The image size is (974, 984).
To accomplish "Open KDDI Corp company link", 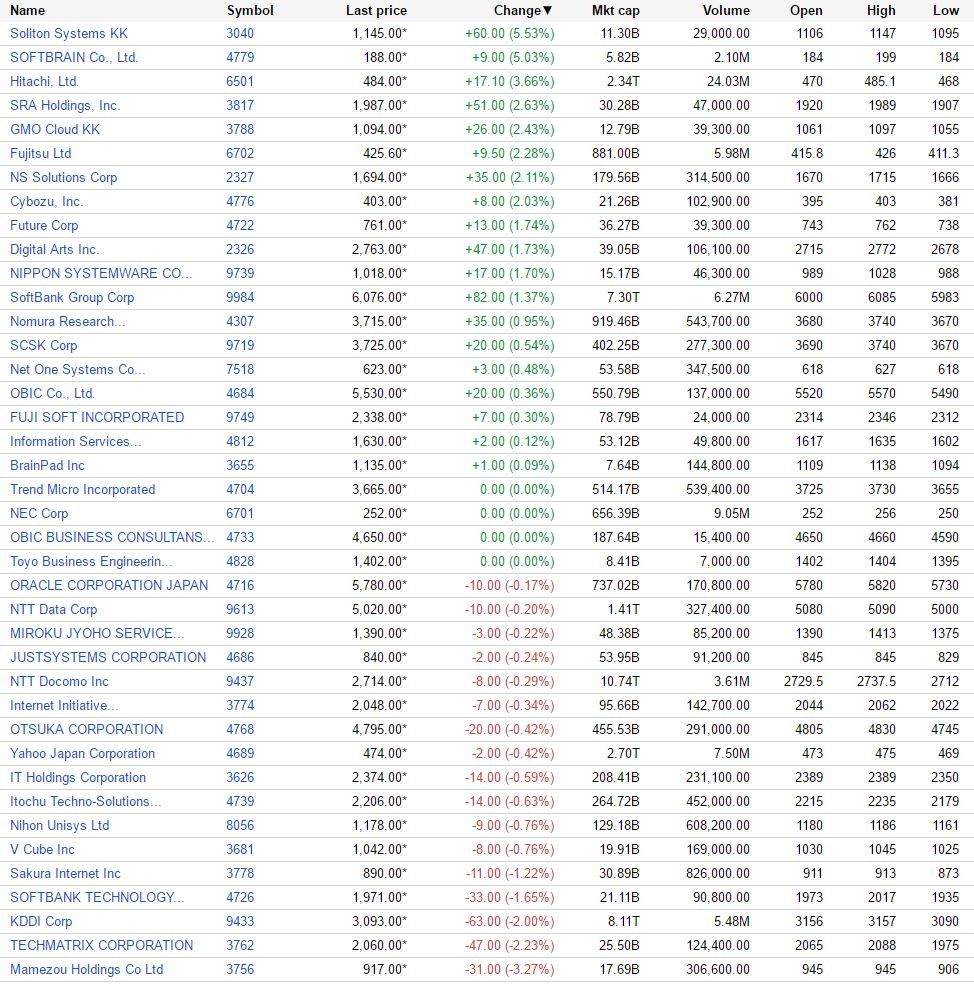I will pos(41,921).
